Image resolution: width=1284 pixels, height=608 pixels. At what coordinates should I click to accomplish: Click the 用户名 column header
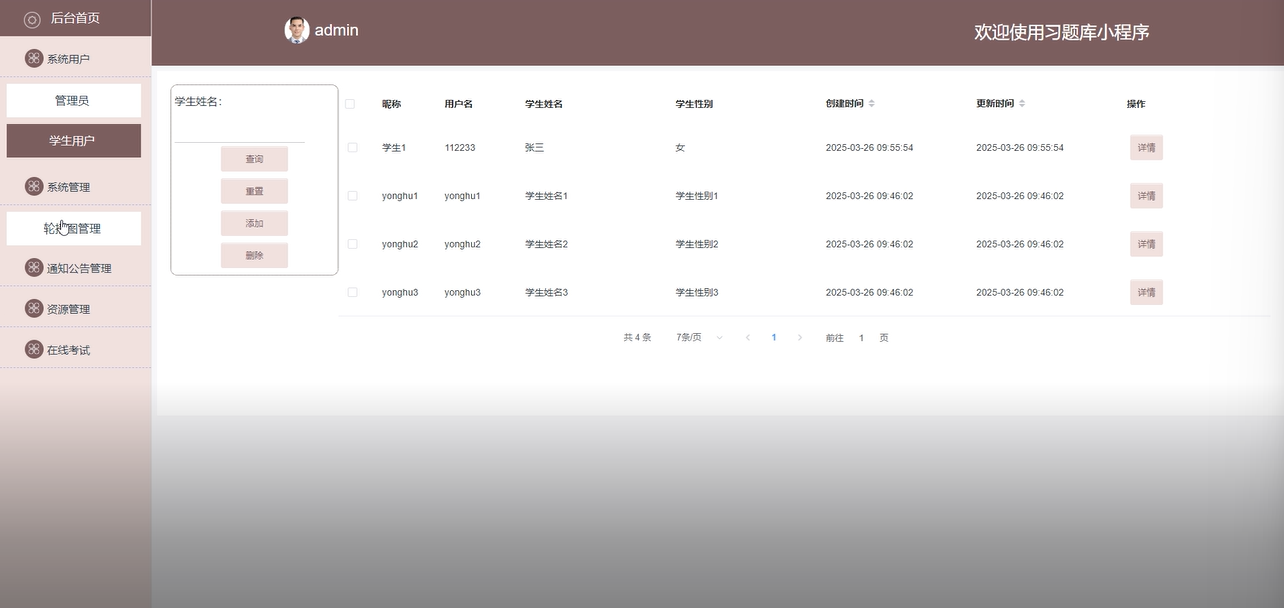click(x=459, y=104)
